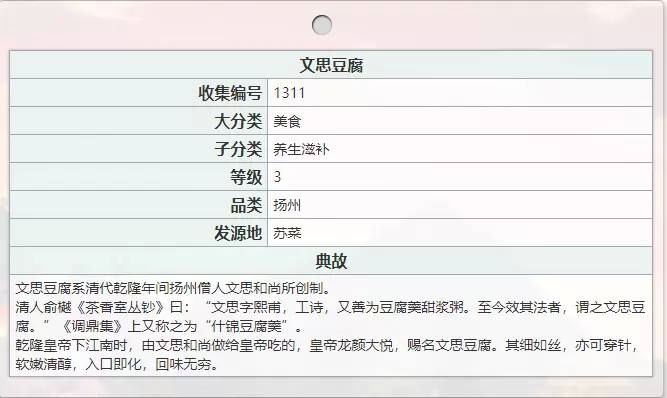The height and width of the screenshot is (398, 667).
Task: Click the 子分类 label
Action: click(238, 149)
